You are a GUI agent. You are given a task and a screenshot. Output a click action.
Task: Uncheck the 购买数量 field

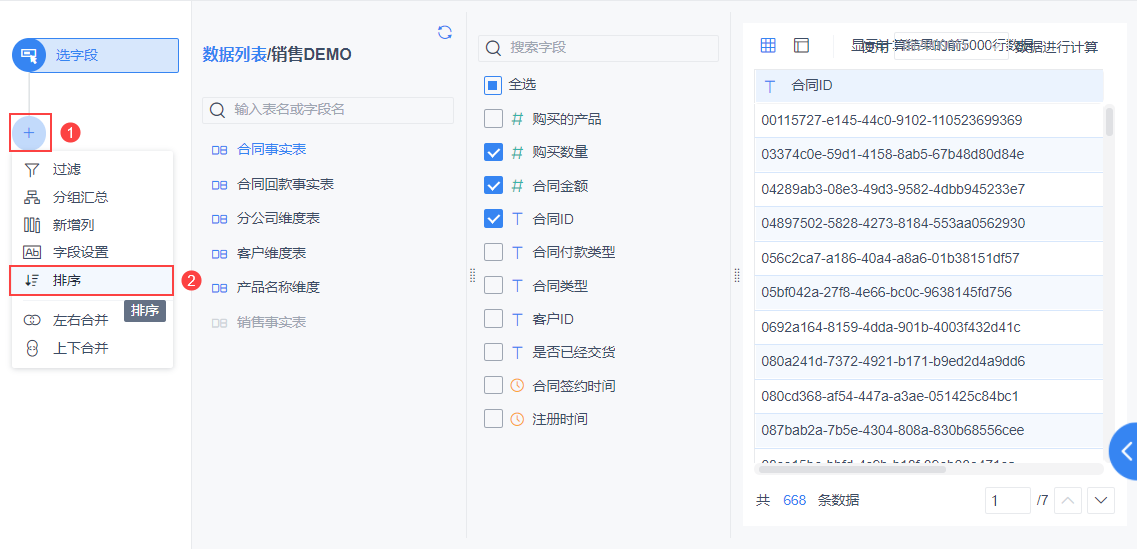point(493,152)
